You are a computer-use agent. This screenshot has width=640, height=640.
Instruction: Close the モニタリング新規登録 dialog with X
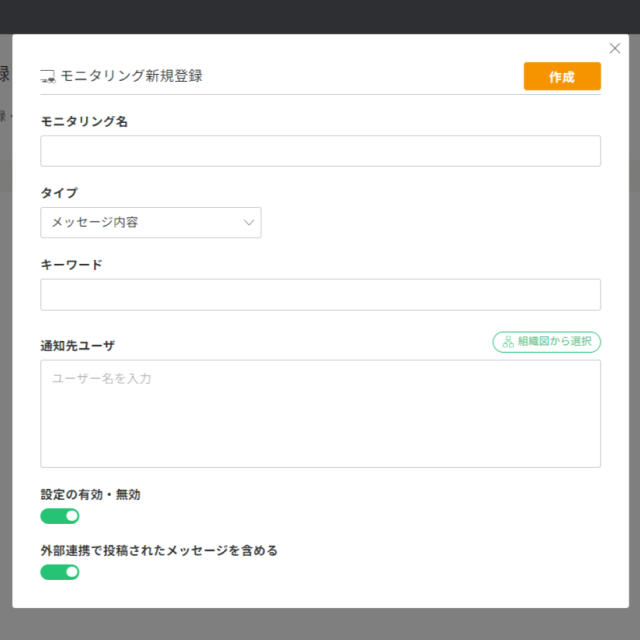pyautogui.click(x=615, y=48)
